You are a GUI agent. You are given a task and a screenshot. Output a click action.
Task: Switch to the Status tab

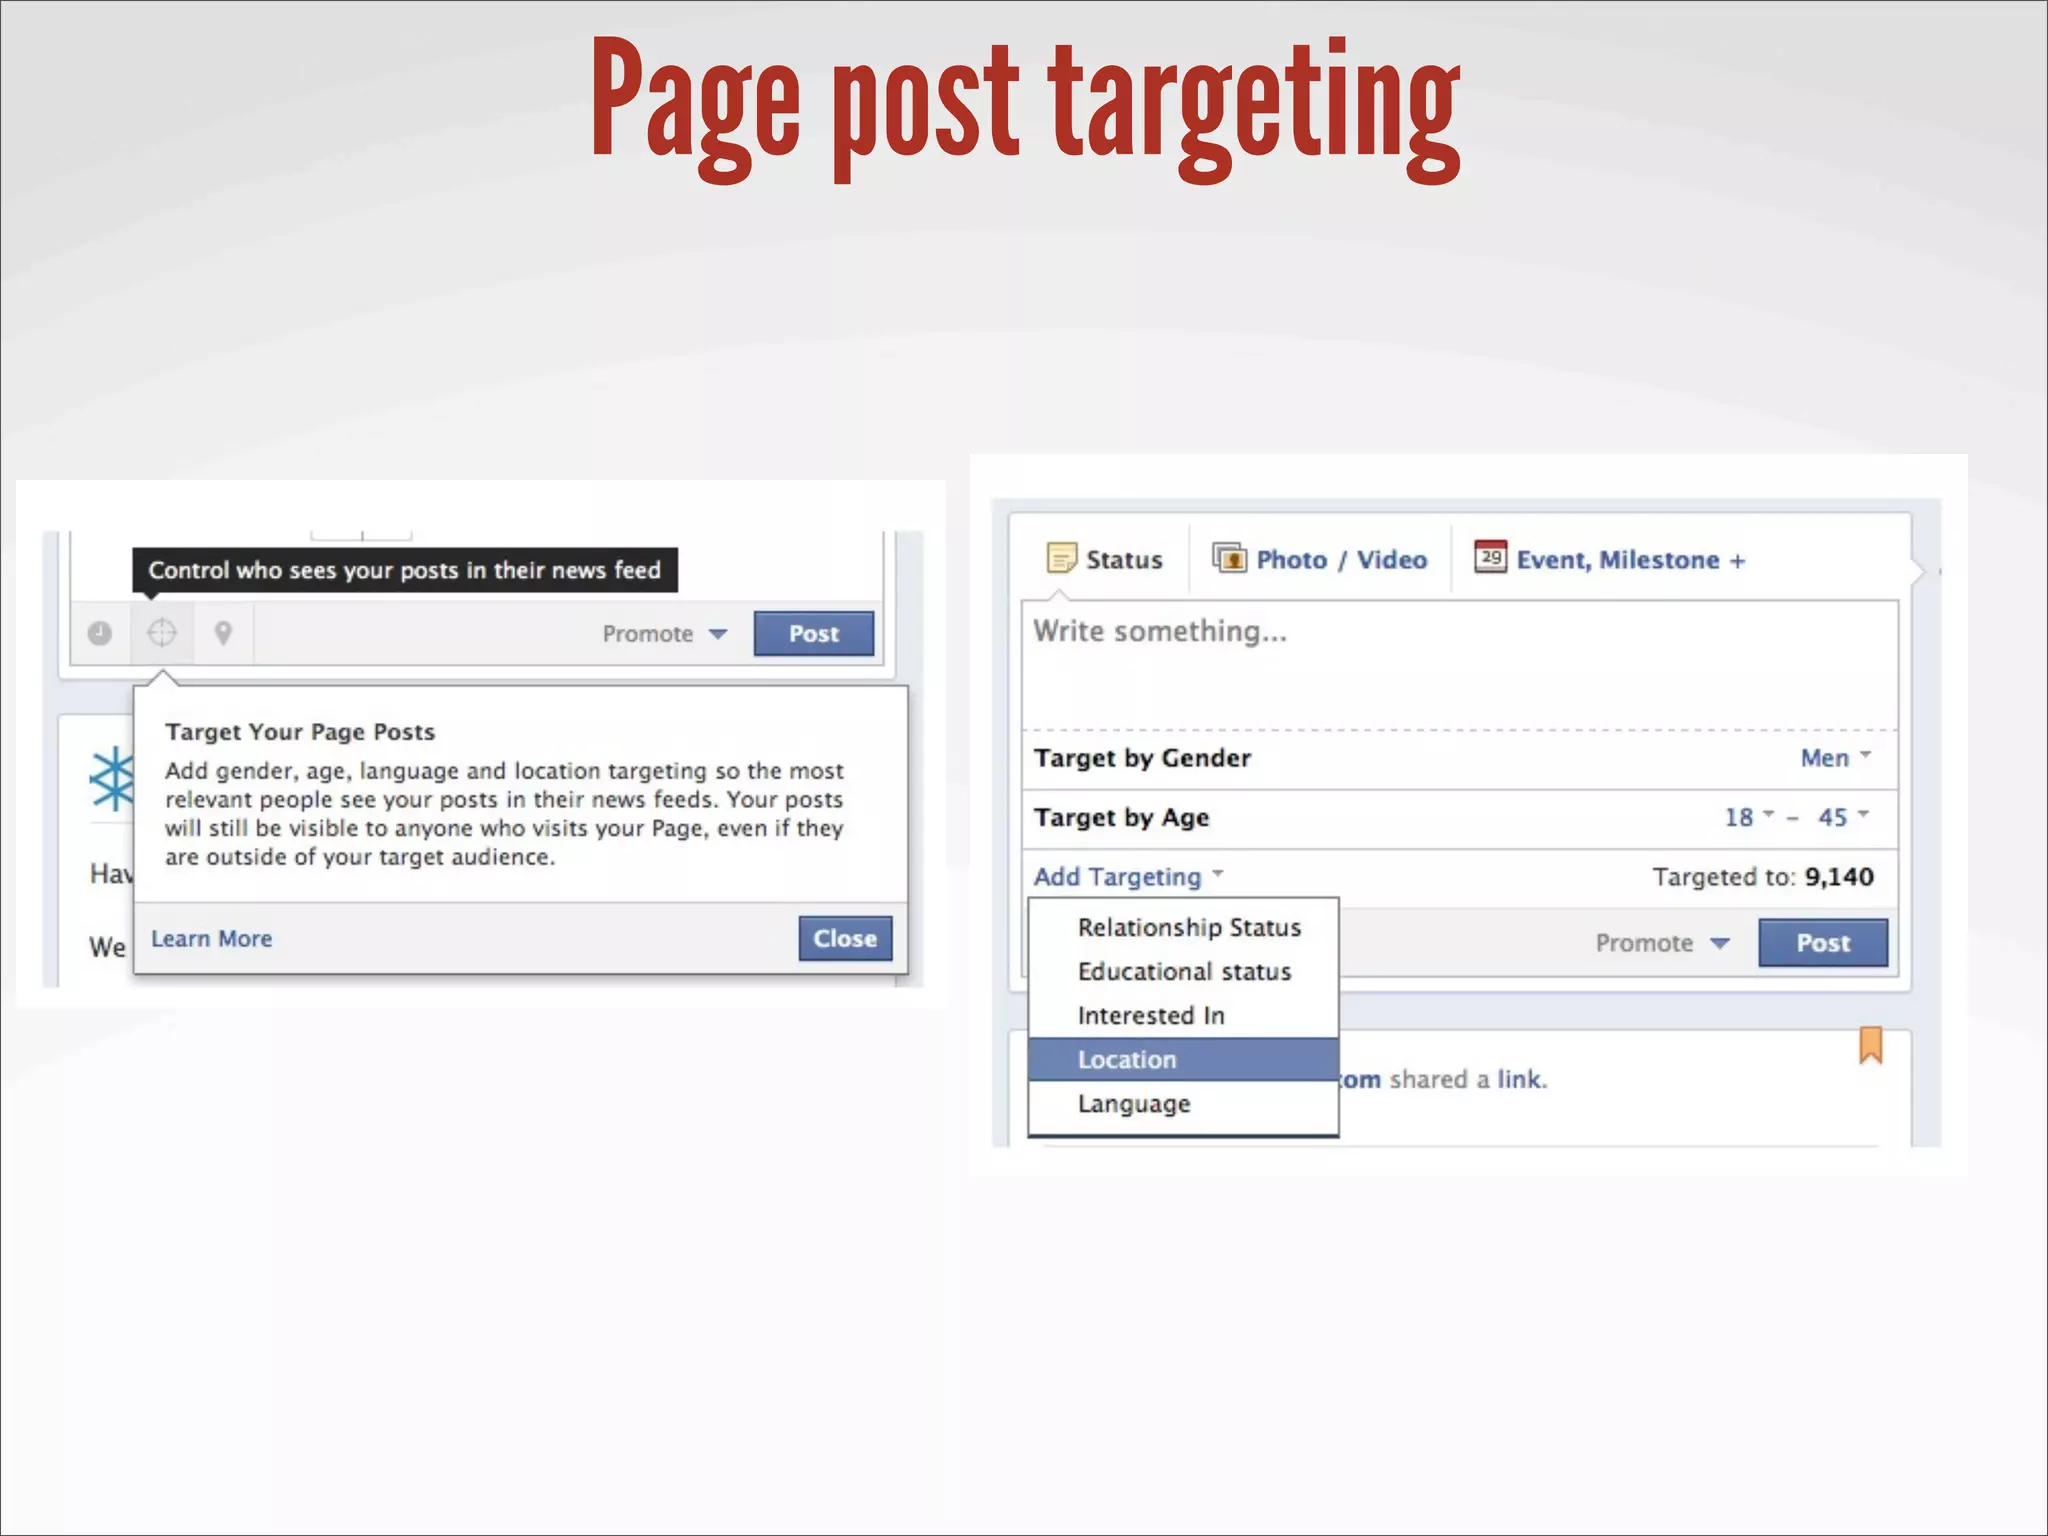click(x=1104, y=559)
